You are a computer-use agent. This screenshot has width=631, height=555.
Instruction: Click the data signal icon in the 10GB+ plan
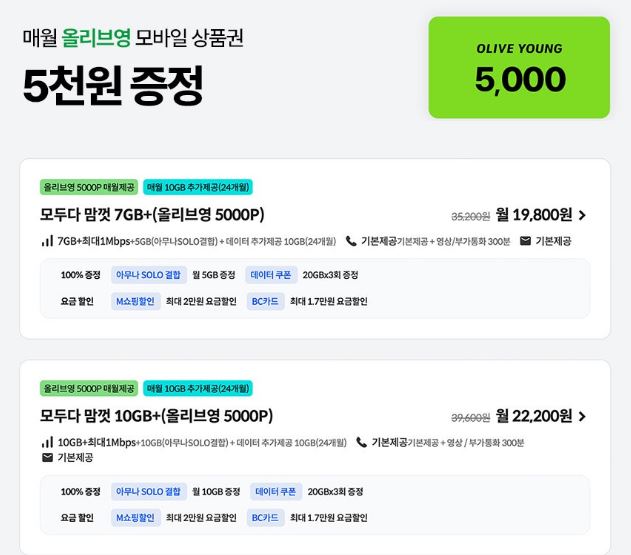(47, 442)
